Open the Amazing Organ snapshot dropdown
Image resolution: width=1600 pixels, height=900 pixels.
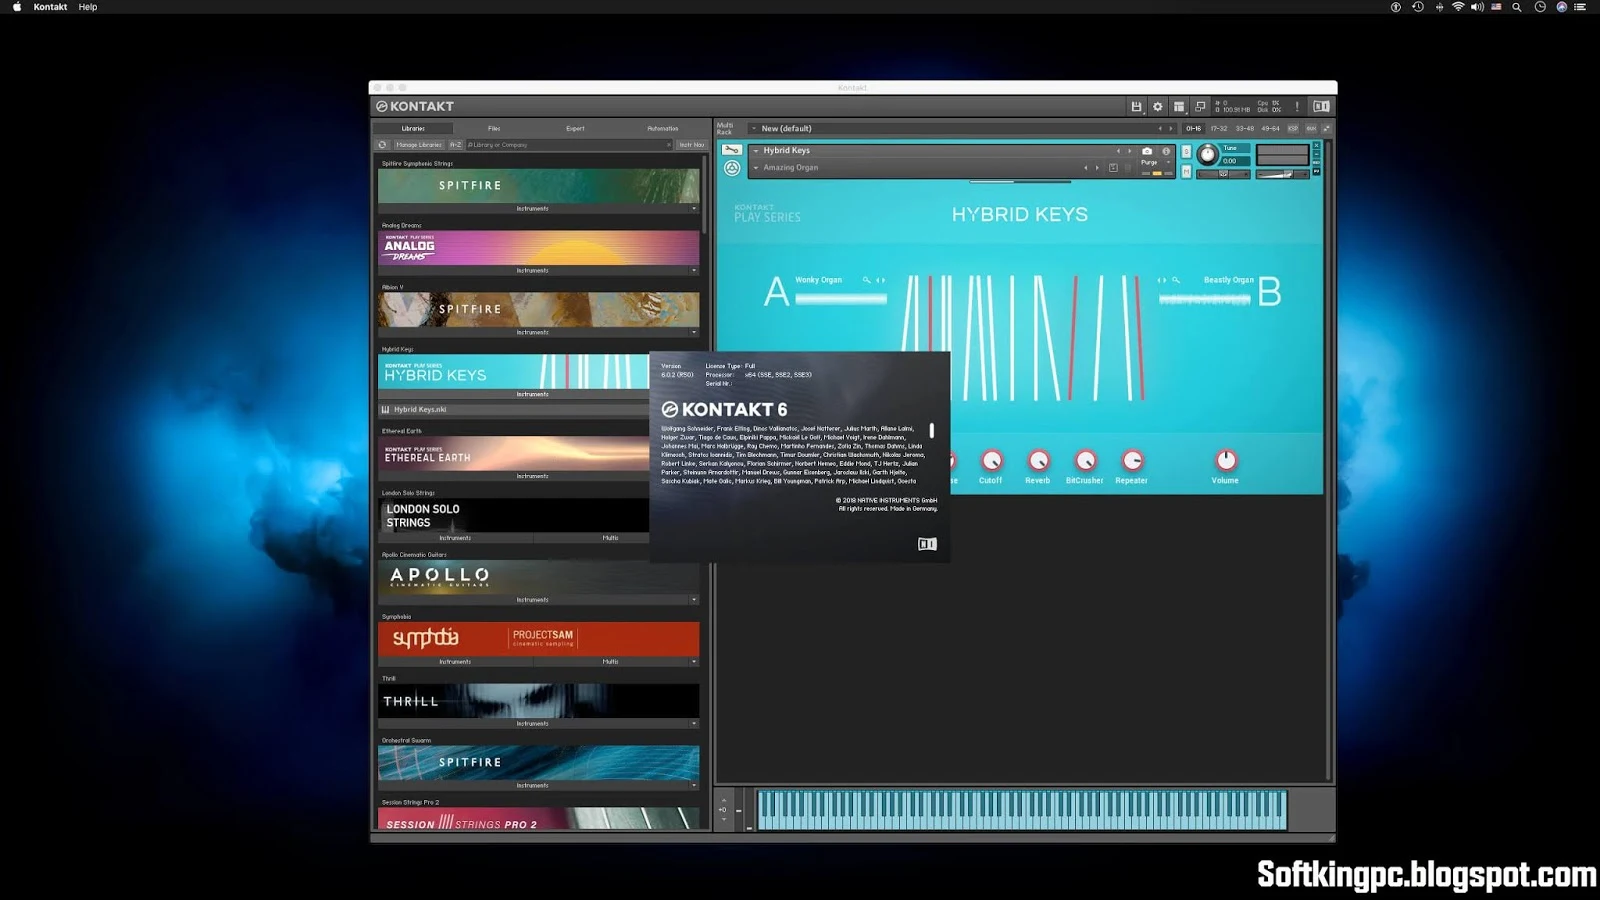[x=756, y=168]
